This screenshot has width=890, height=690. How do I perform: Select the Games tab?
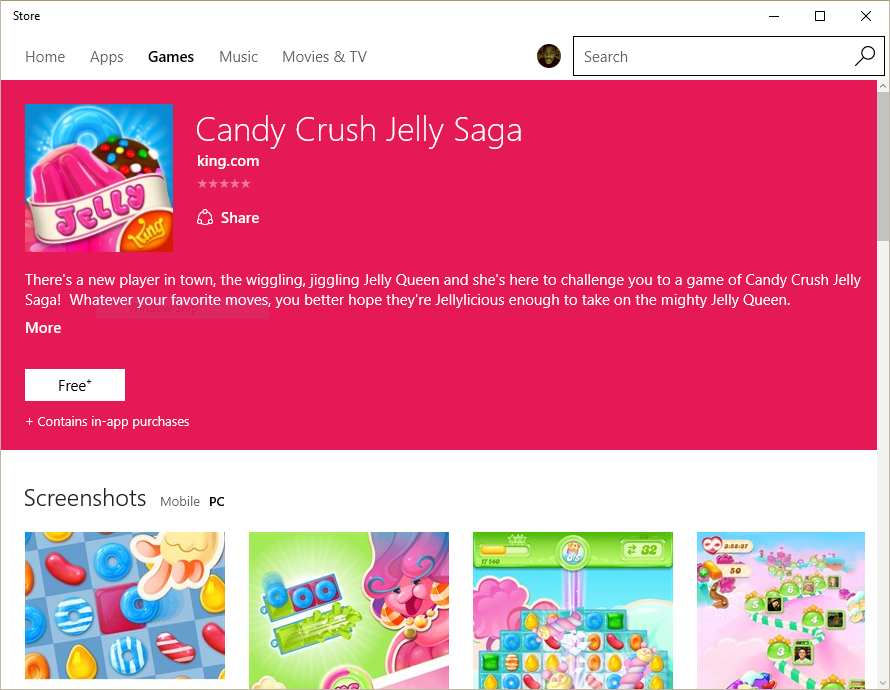171,57
